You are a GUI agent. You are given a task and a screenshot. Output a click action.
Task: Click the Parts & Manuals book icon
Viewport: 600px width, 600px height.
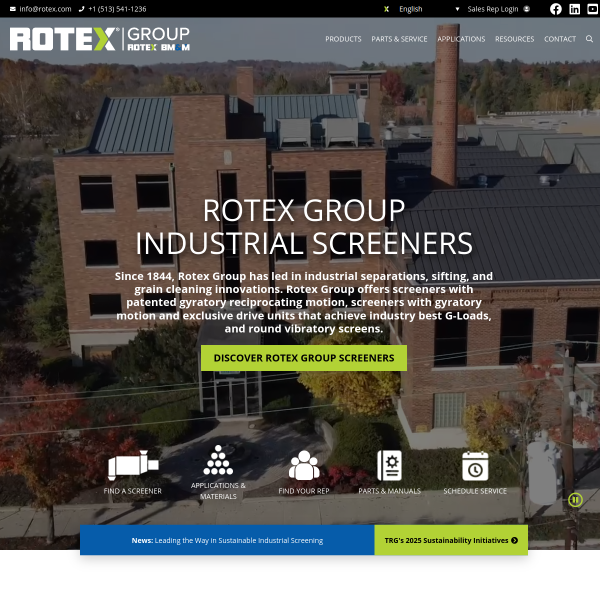pyautogui.click(x=389, y=465)
